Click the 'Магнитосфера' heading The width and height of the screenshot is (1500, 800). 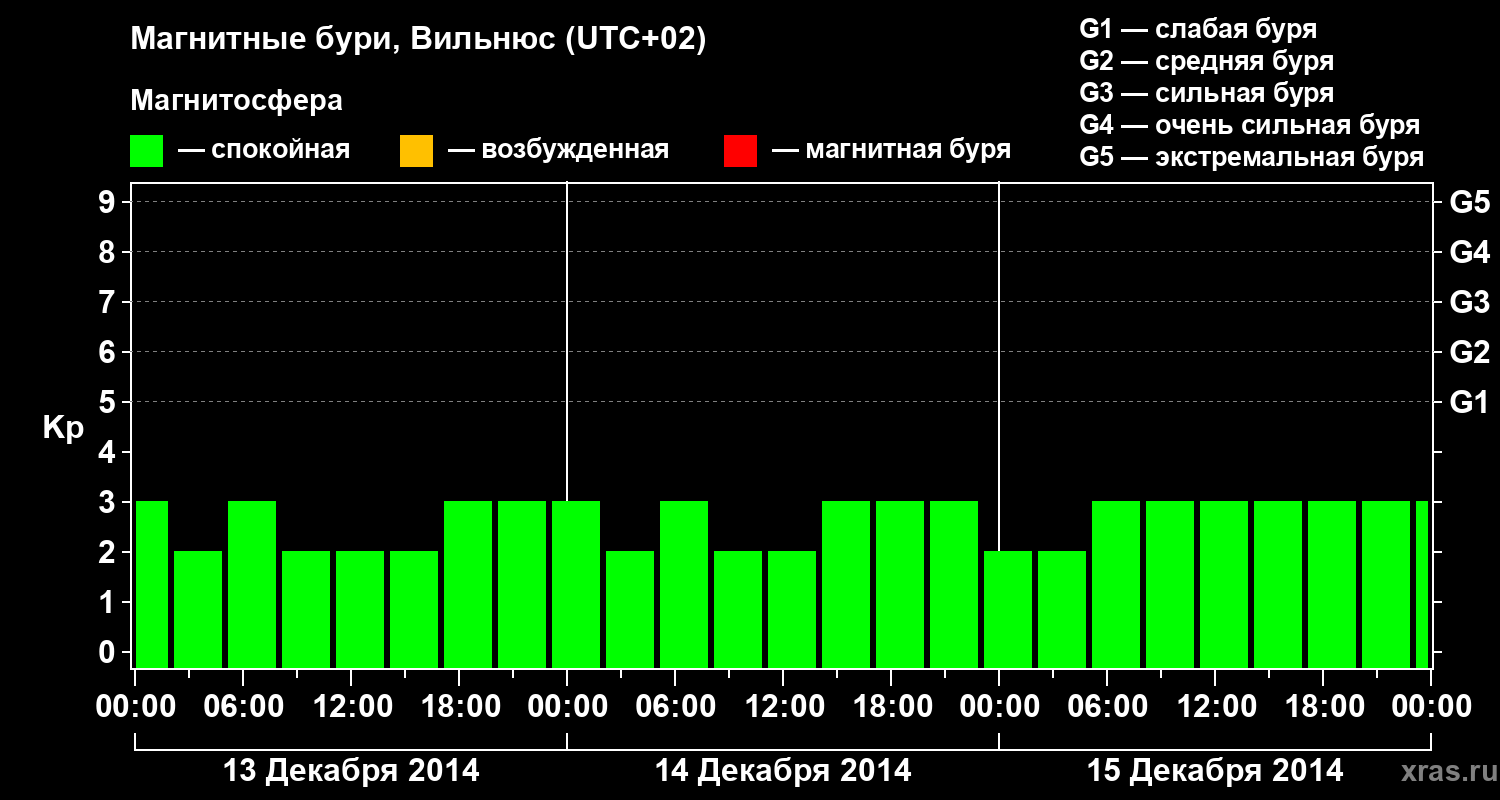[x=237, y=101]
